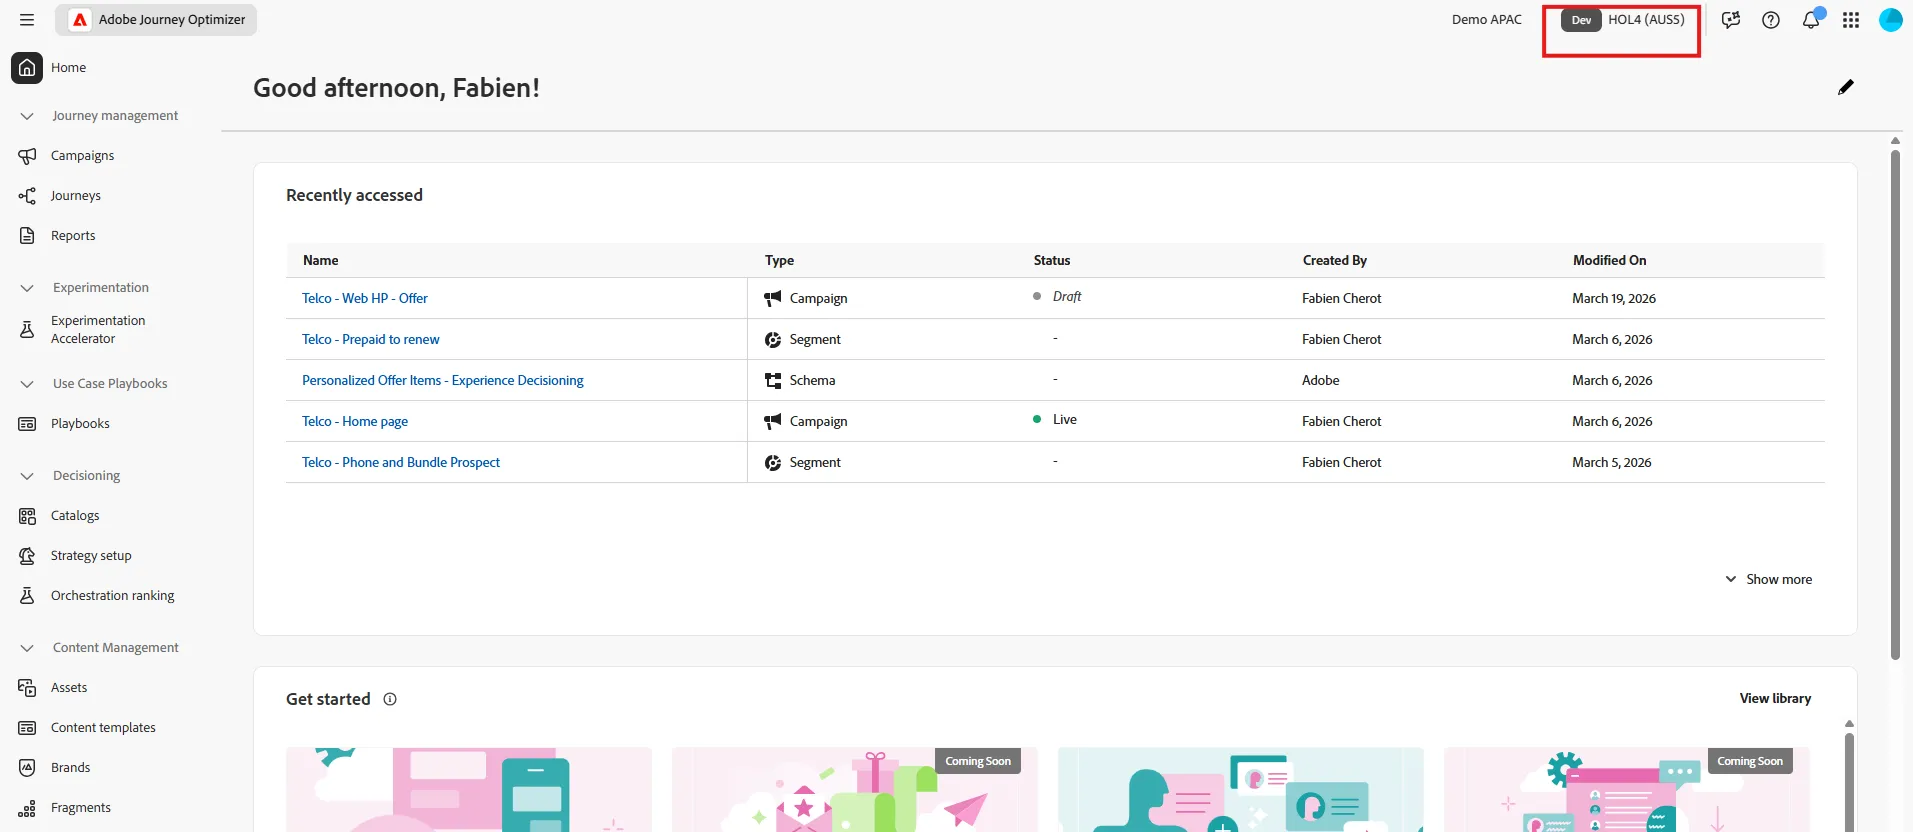Open the Content templates icon
Viewport: 1913px width, 832px height.
tap(27, 728)
